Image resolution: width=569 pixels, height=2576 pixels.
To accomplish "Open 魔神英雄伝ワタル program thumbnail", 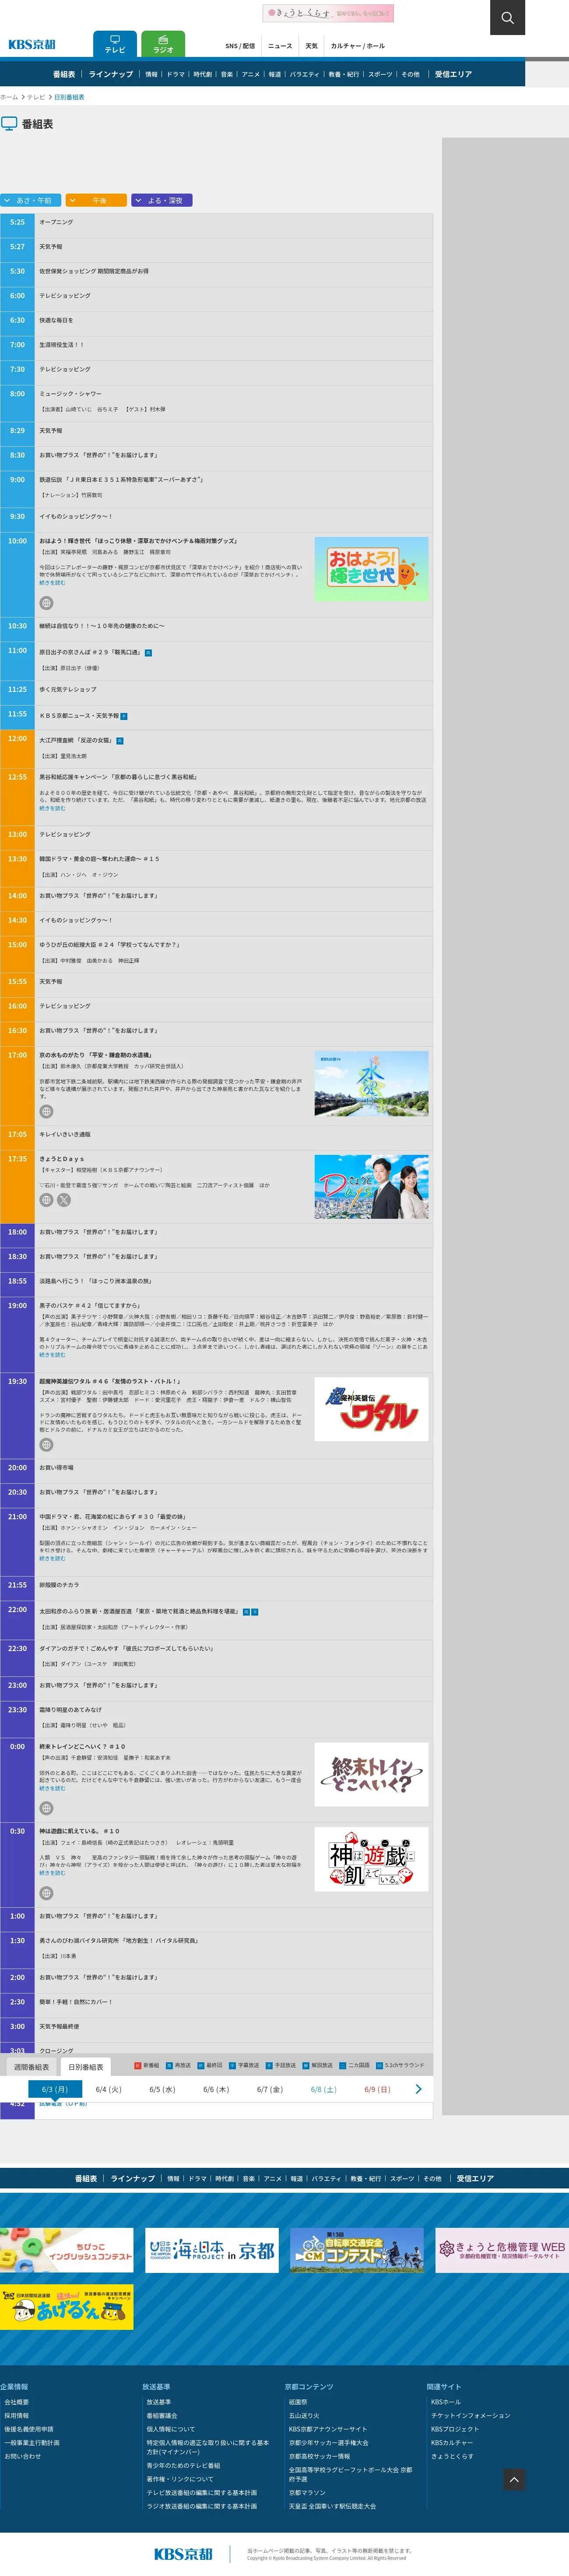I will 371,1409.
